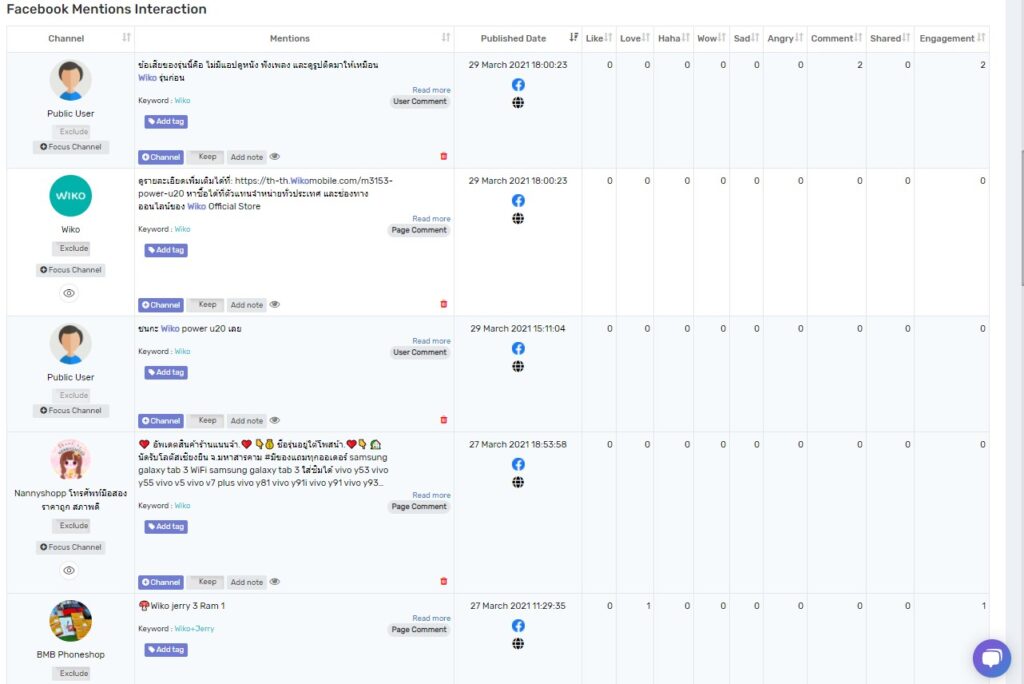Open the chat support bubble
Image resolution: width=1024 pixels, height=684 pixels.
pos(991,658)
